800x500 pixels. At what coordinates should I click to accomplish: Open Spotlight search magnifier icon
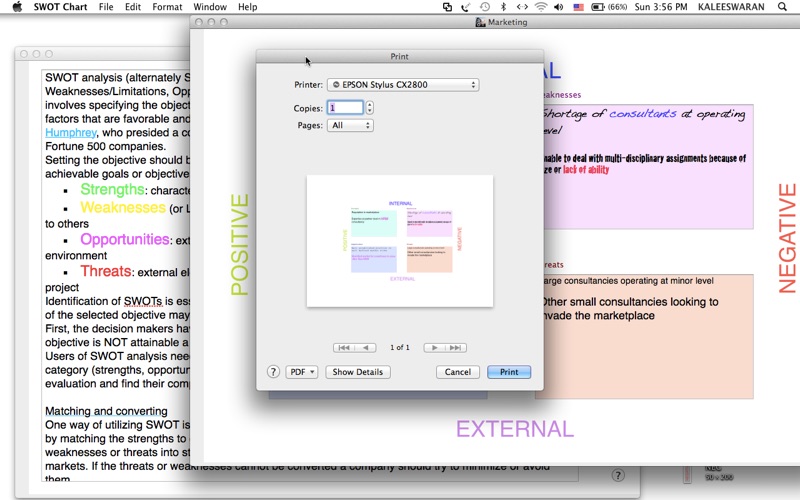pyautogui.click(x=782, y=7)
